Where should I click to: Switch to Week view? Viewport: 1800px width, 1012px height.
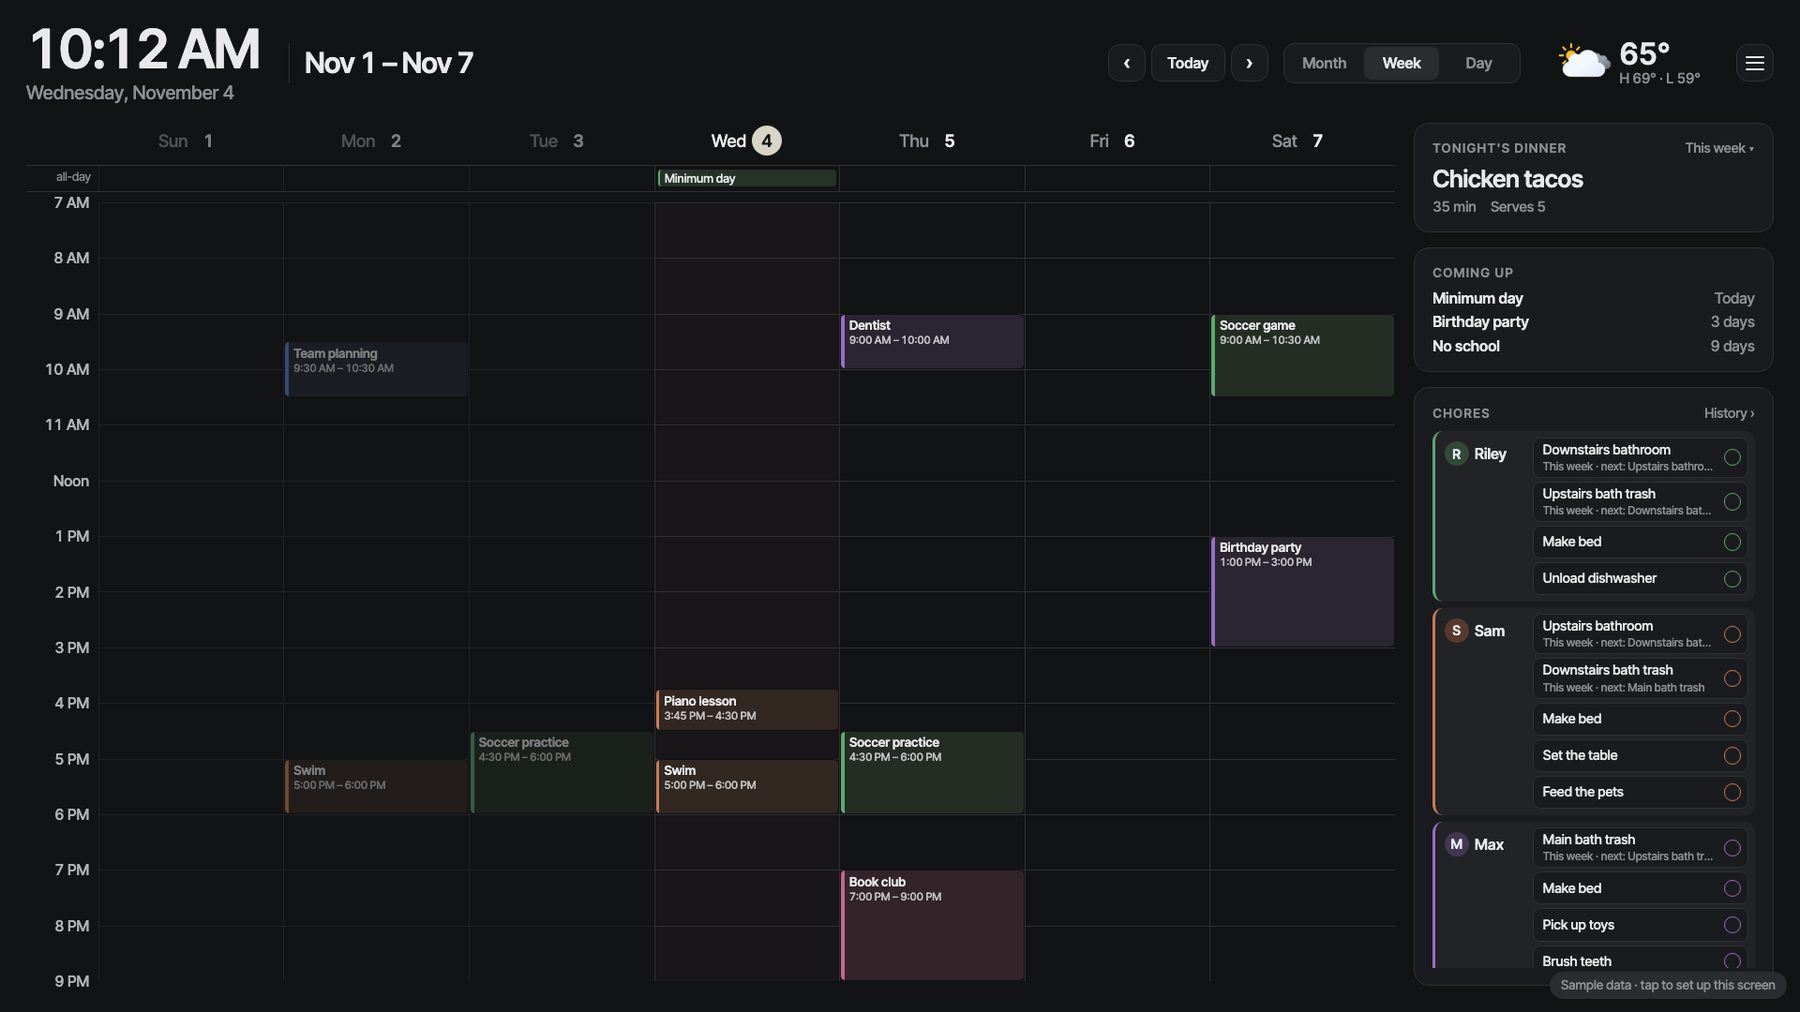pos(1401,63)
